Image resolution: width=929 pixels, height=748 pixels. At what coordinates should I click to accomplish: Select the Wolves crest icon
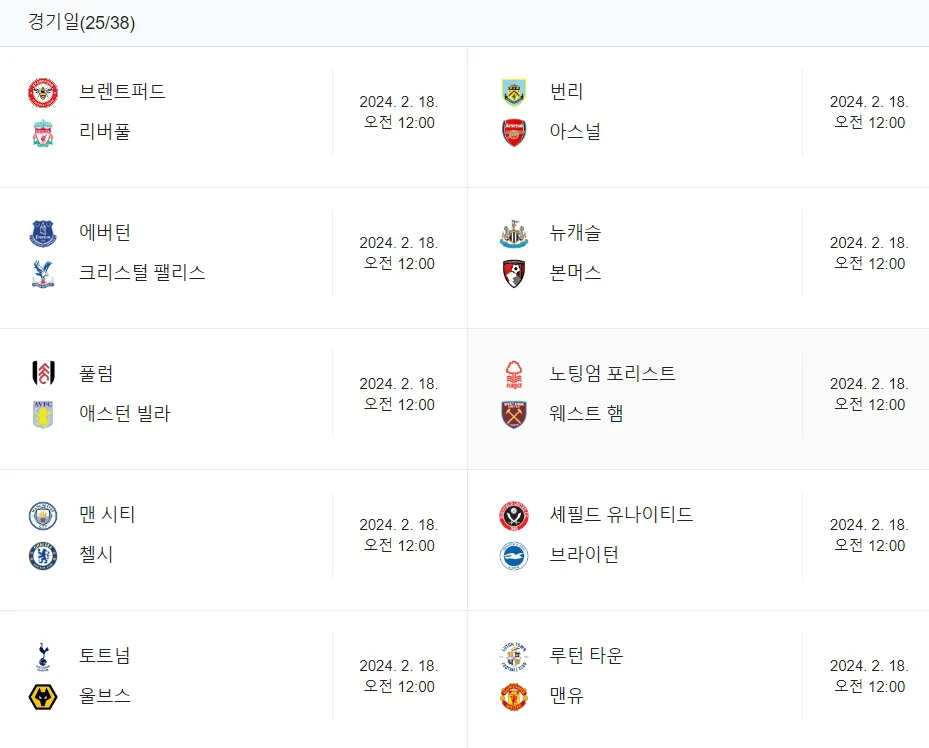(x=43, y=696)
